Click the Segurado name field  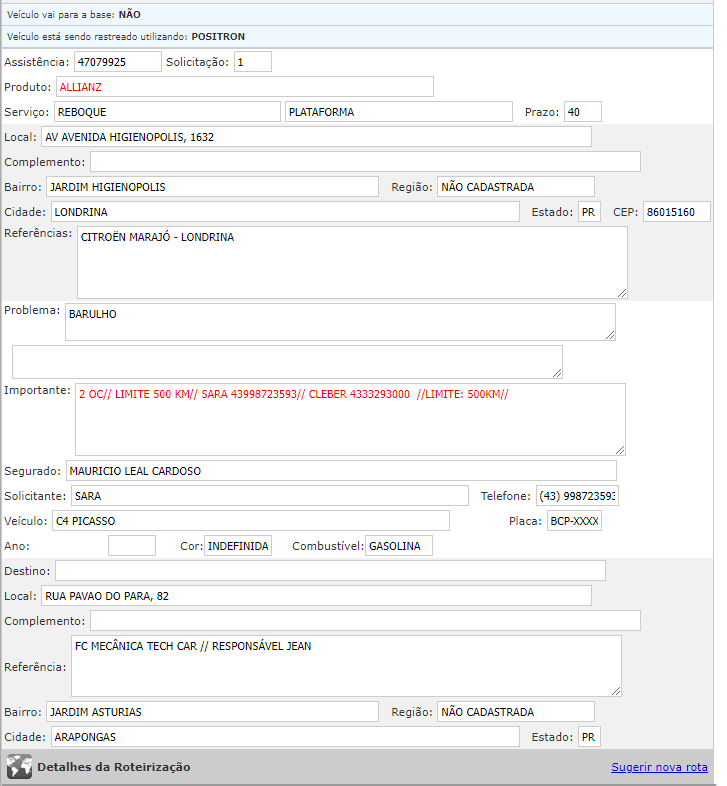point(340,471)
